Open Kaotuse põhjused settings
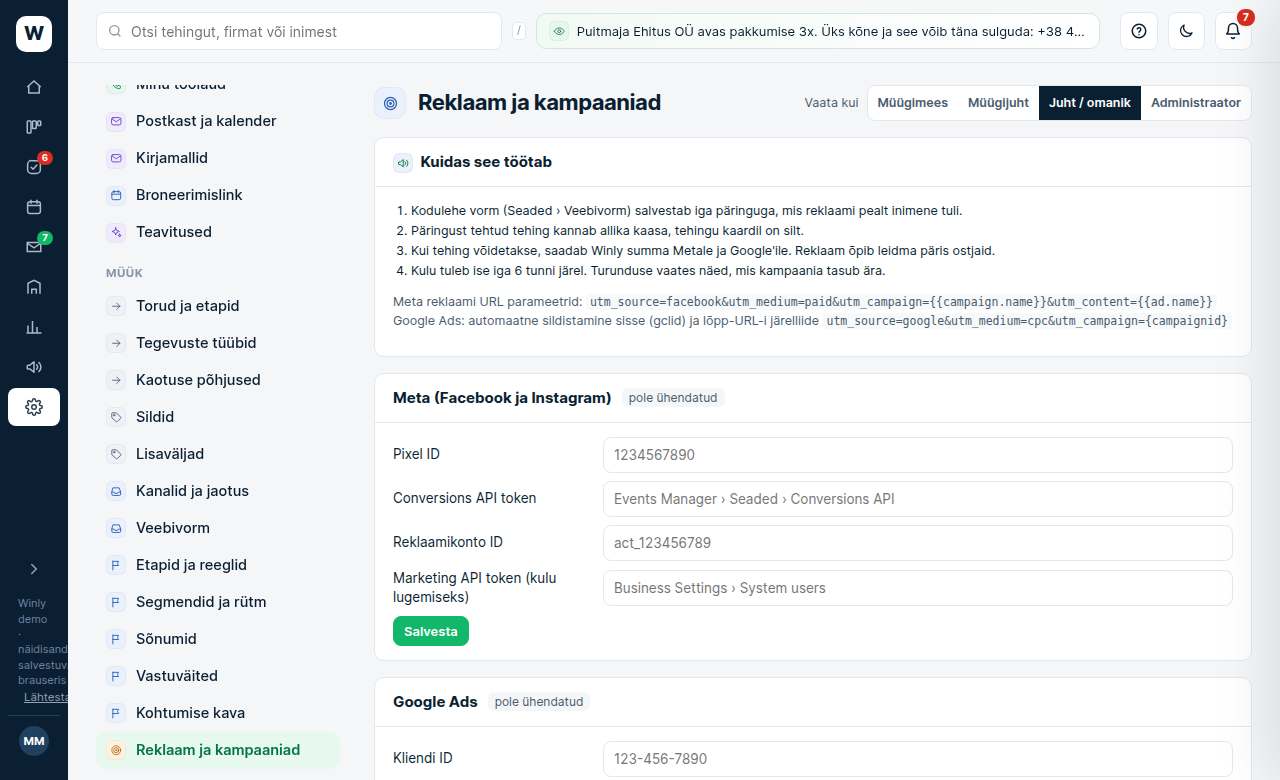 (218, 380)
